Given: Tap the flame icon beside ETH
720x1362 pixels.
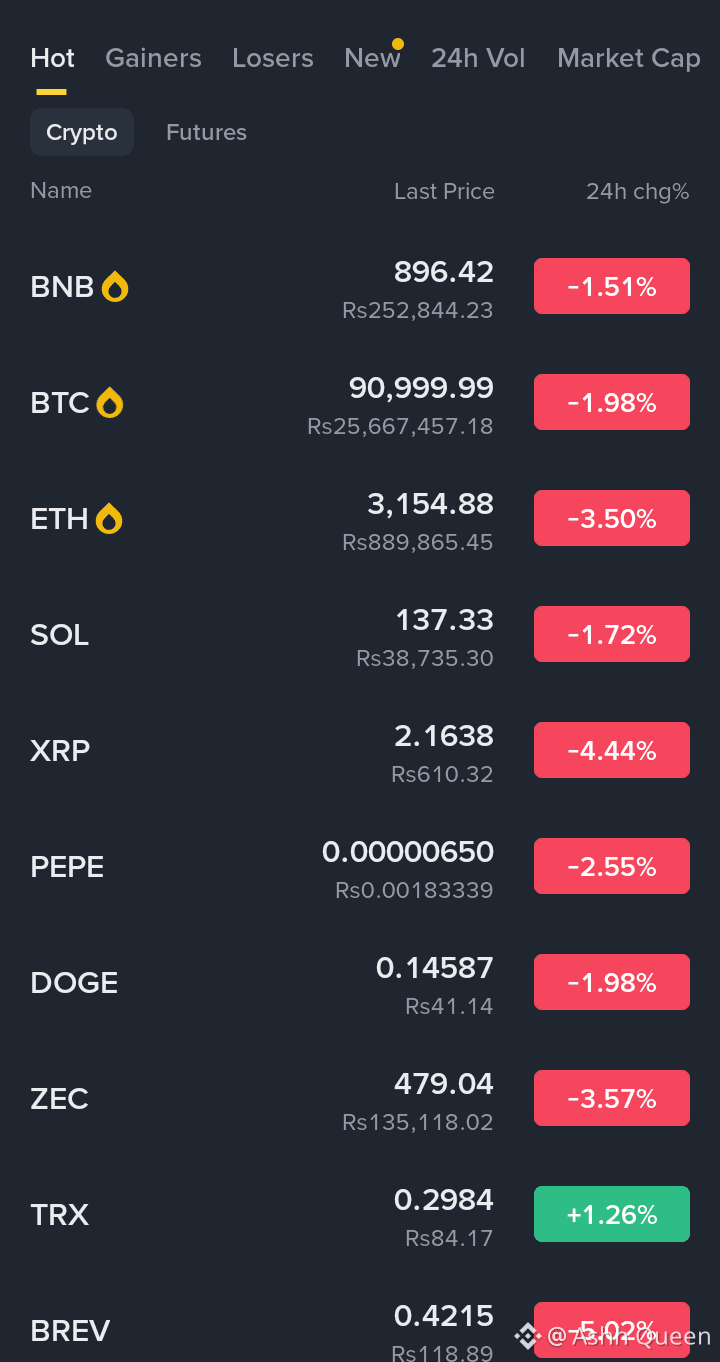Looking at the screenshot, I should click(x=108, y=519).
